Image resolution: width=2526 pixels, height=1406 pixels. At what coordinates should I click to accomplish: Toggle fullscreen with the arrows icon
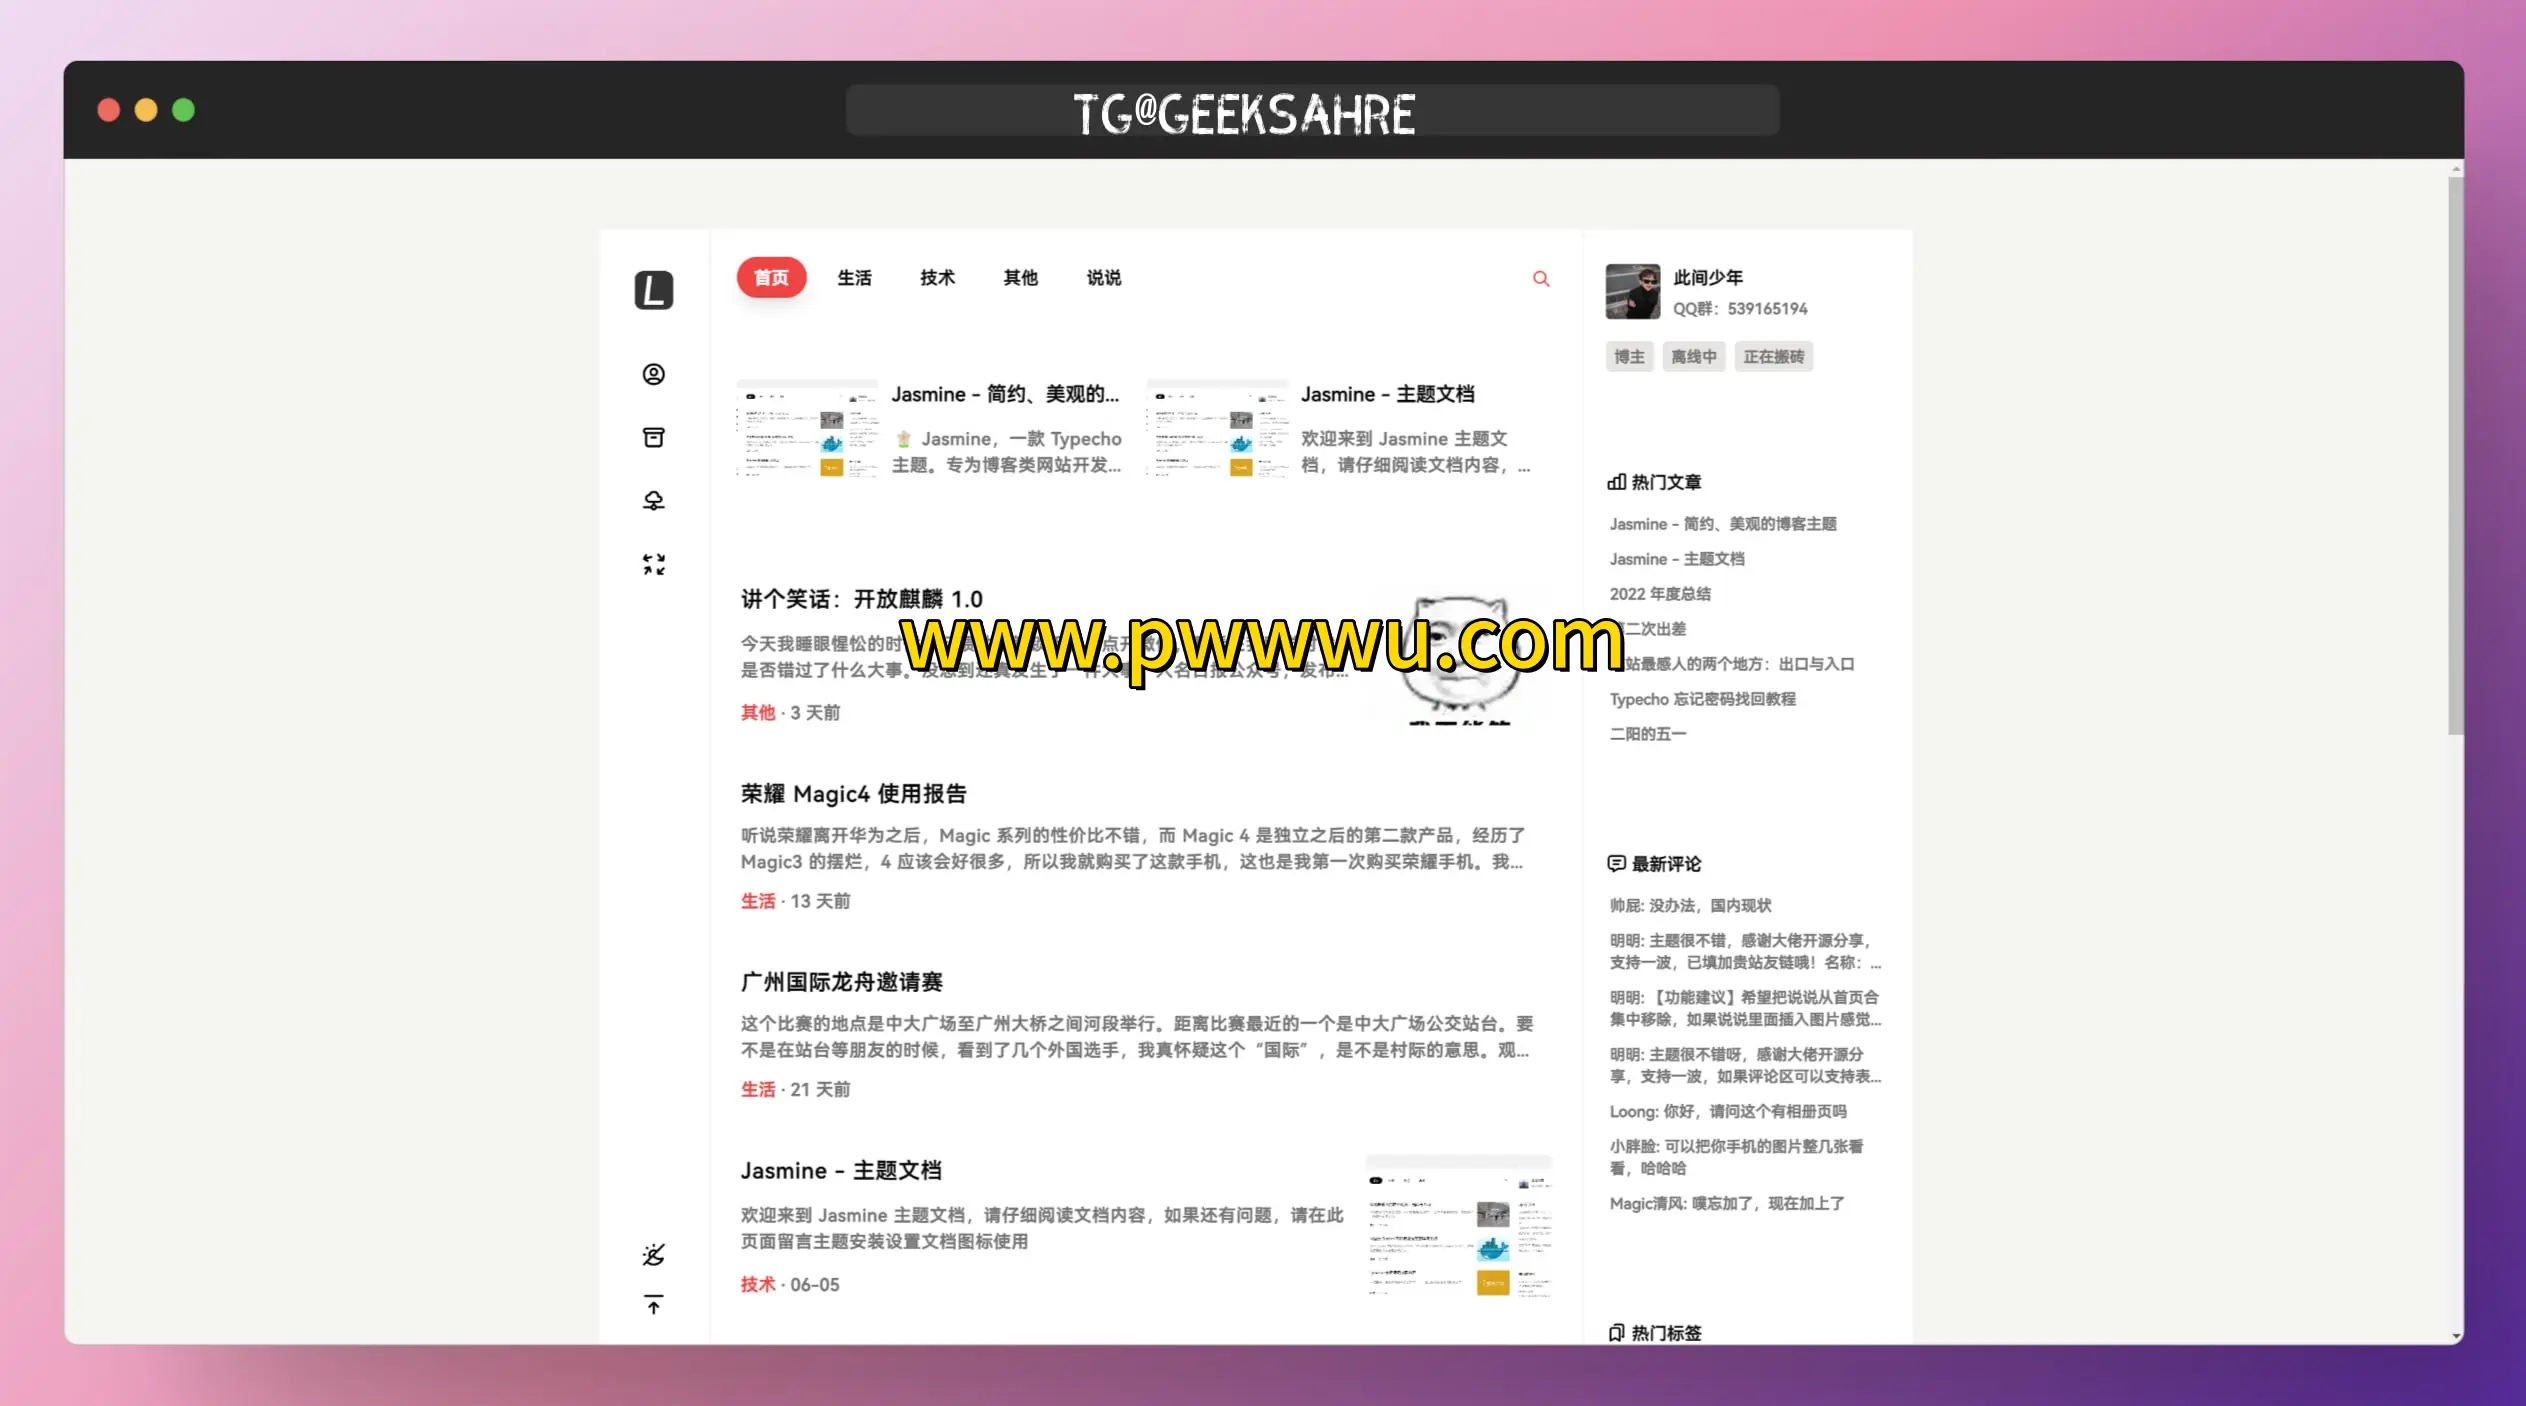click(654, 565)
